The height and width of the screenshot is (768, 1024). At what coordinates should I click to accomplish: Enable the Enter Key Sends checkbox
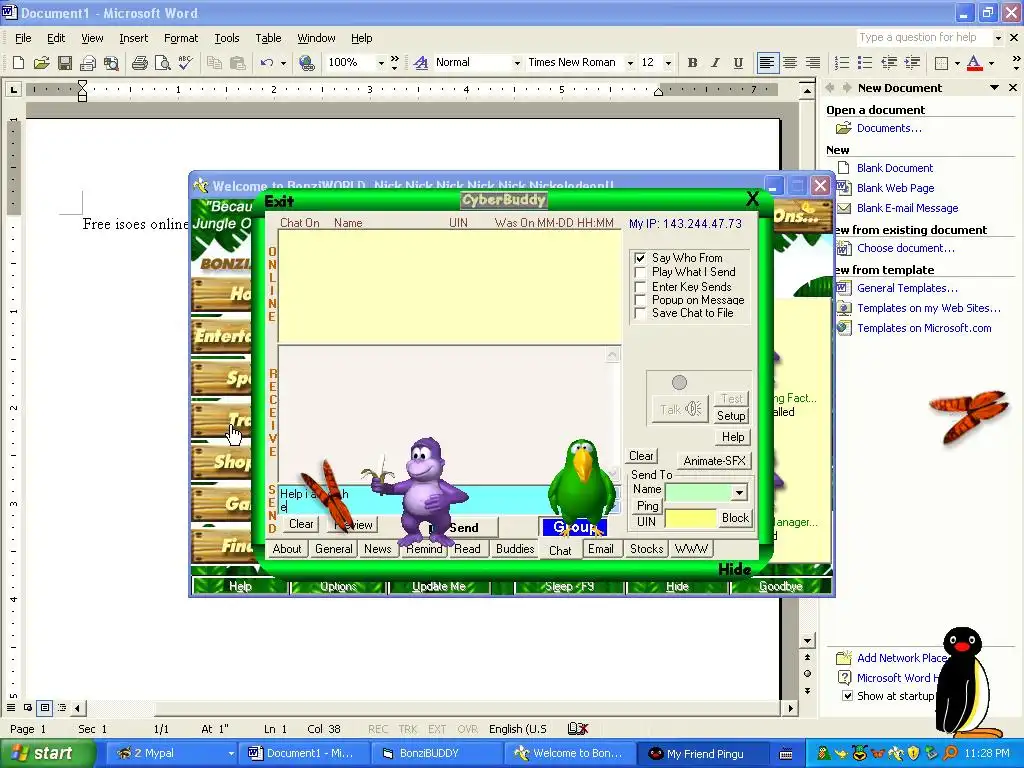click(x=640, y=287)
